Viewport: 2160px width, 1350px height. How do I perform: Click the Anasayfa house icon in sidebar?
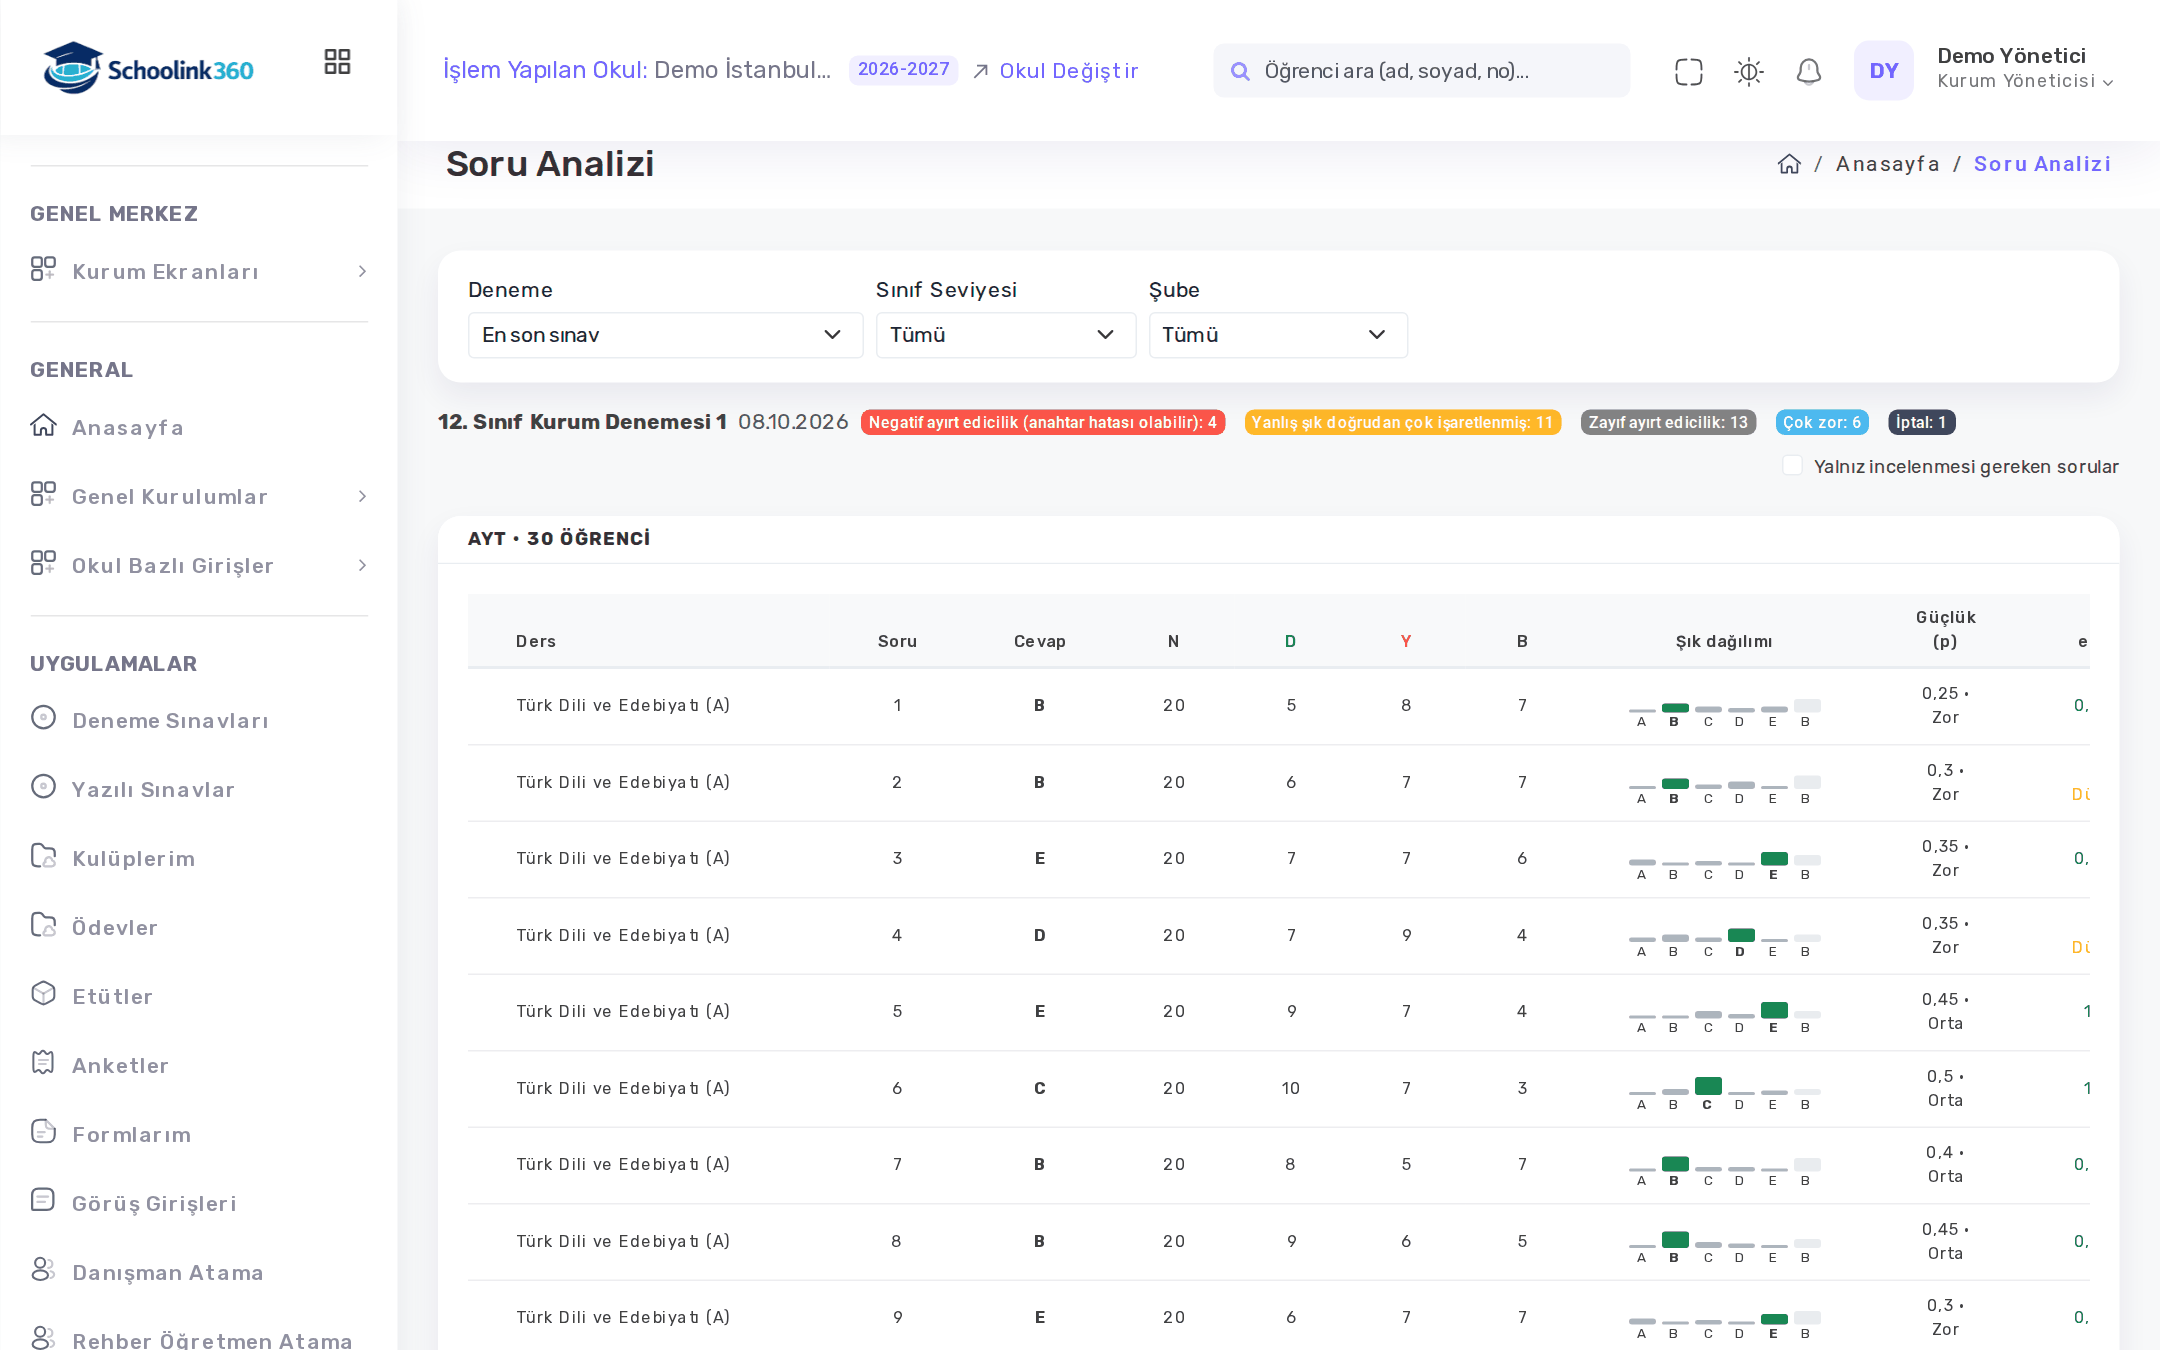[43, 425]
